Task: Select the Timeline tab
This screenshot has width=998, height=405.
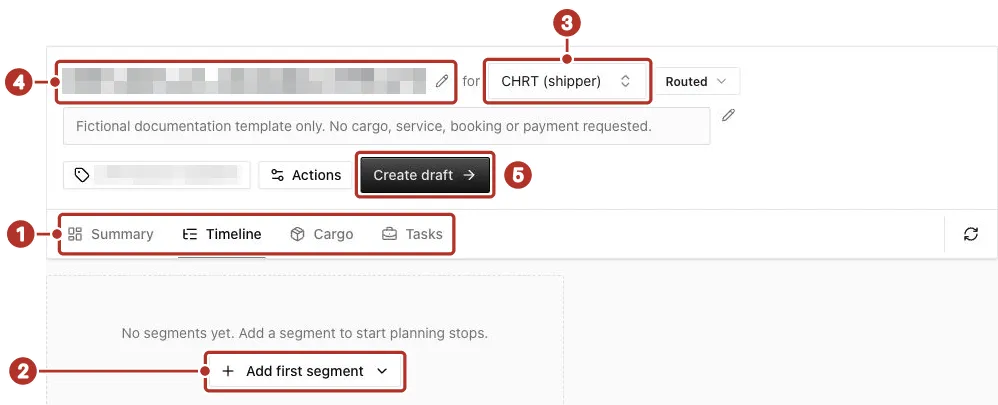Action: coord(221,234)
